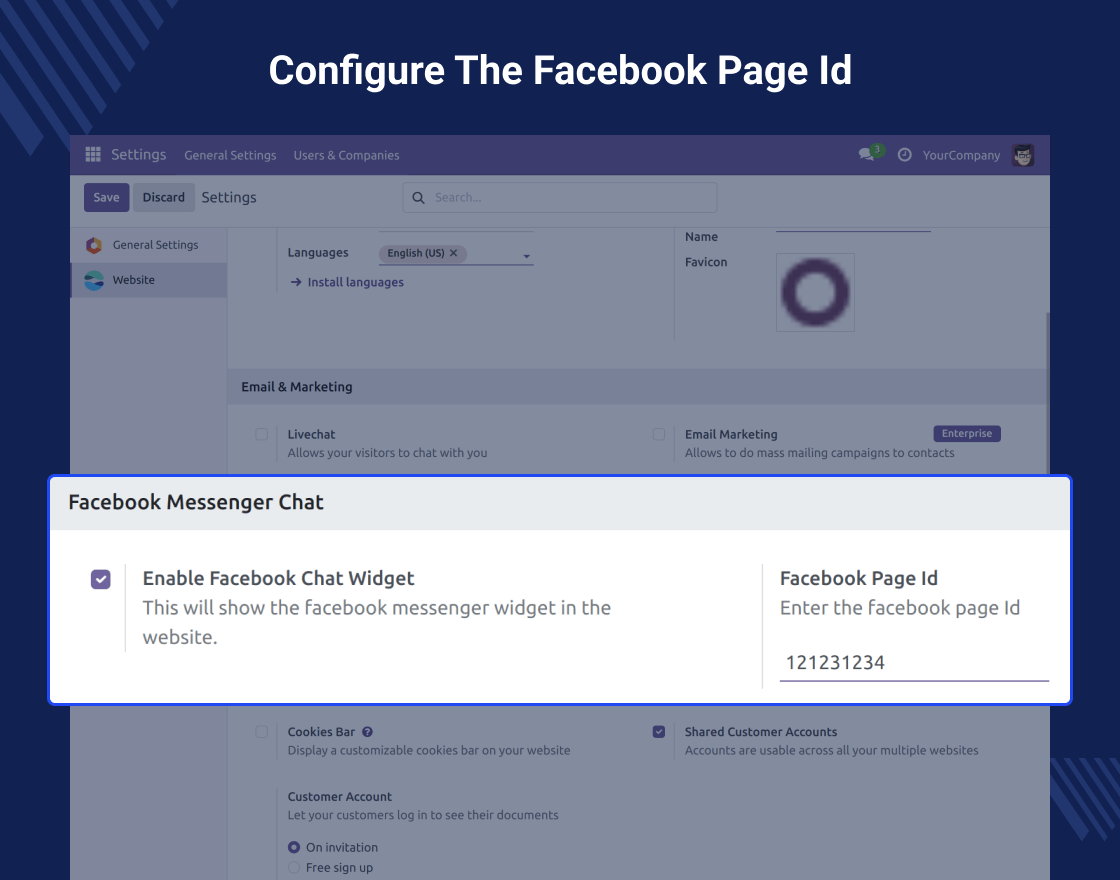The width and height of the screenshot is (1120, 880).
Task: Click the Facebook Messenger Chat section header
Action: (560, 503)
